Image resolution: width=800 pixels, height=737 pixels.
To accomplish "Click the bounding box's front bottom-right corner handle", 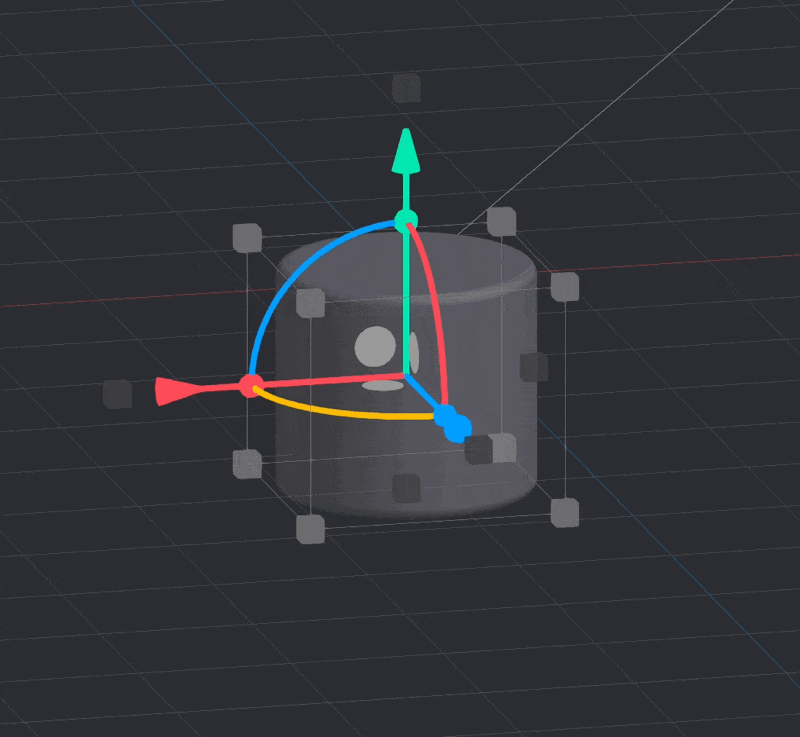I will coord(565,513).
